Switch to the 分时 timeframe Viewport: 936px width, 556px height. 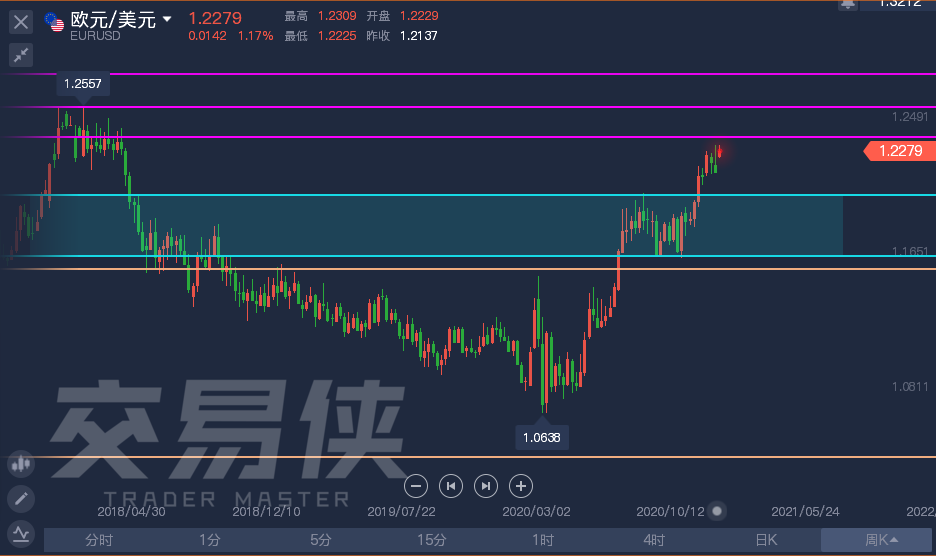point(99,540)
